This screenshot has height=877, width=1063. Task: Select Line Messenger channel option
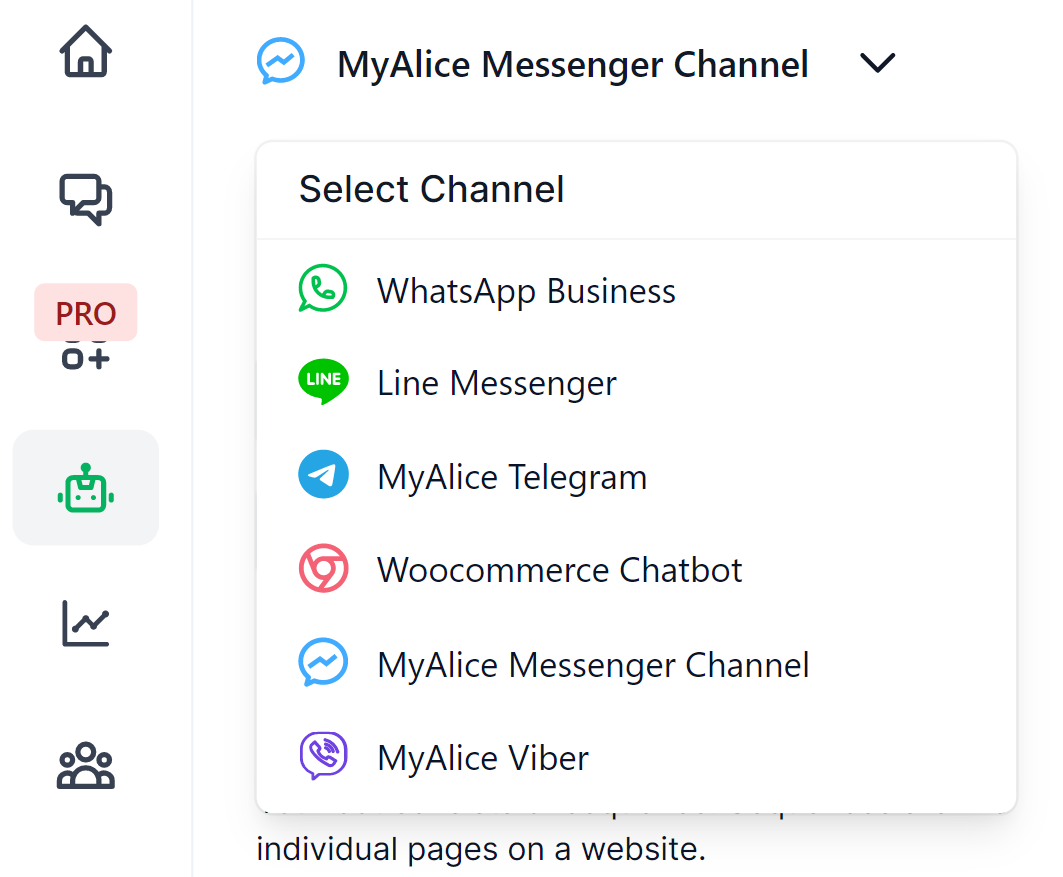point(496,383)
